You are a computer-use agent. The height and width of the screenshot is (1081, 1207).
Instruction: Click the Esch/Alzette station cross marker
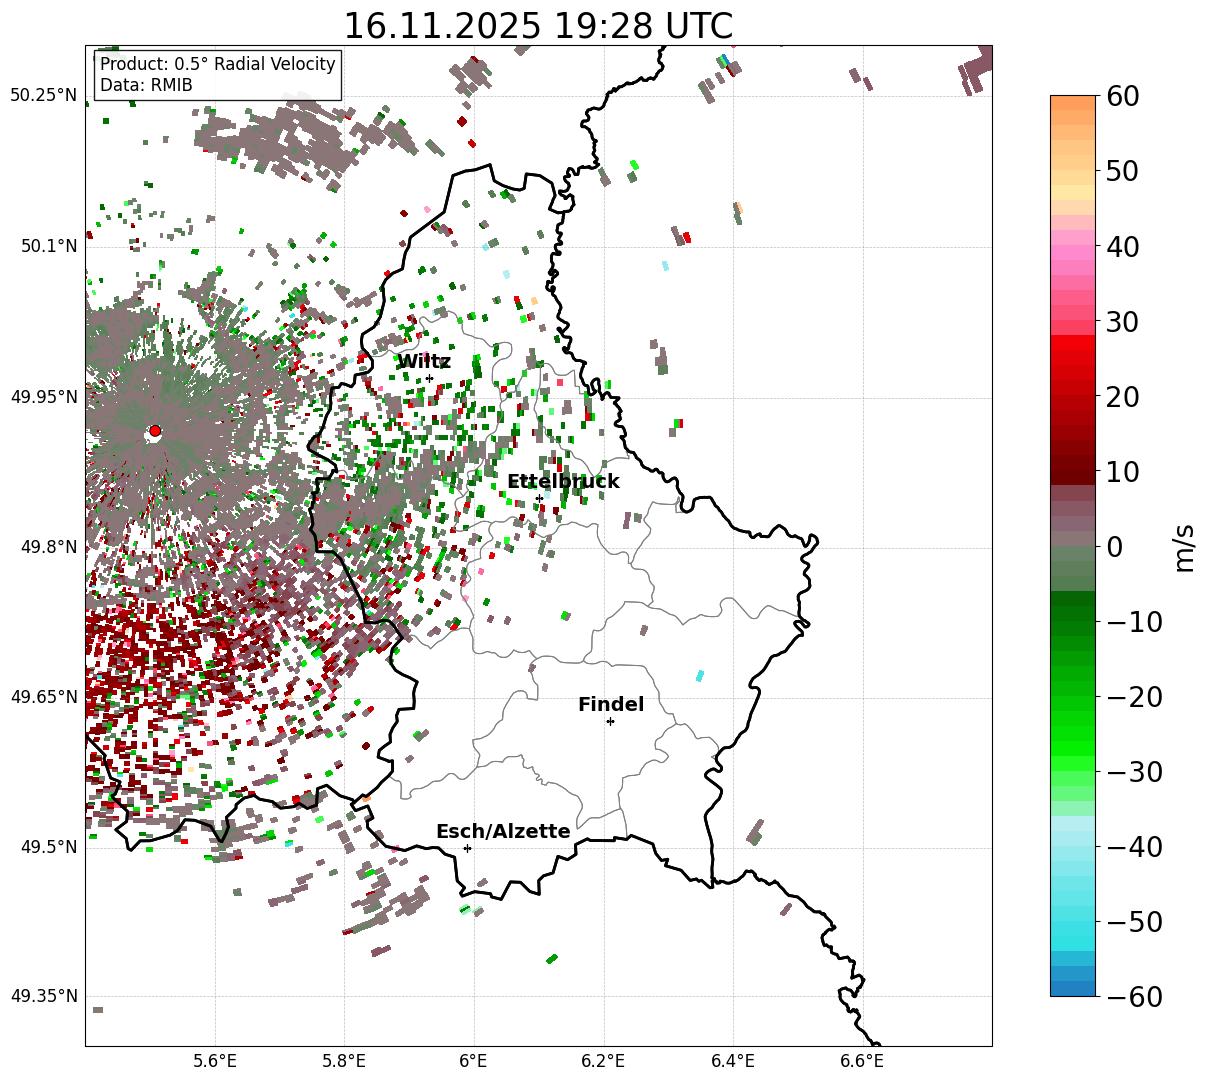point(467,848)
